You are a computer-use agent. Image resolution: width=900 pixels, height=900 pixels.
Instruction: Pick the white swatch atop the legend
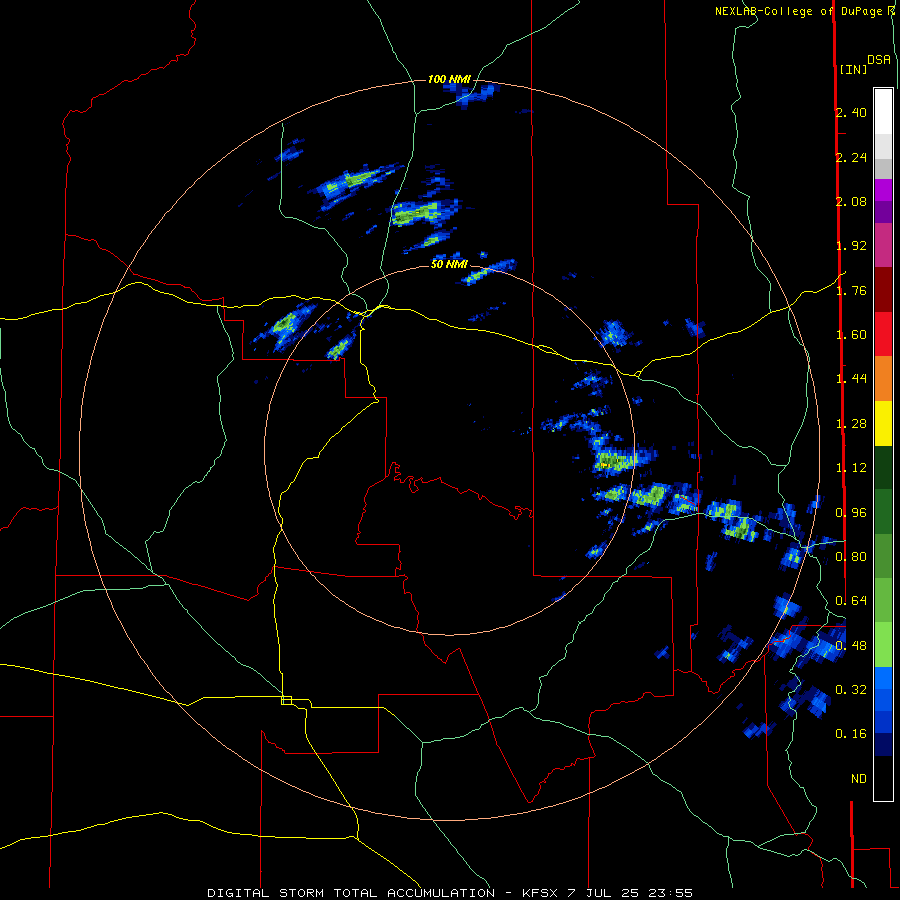point(883,111)
